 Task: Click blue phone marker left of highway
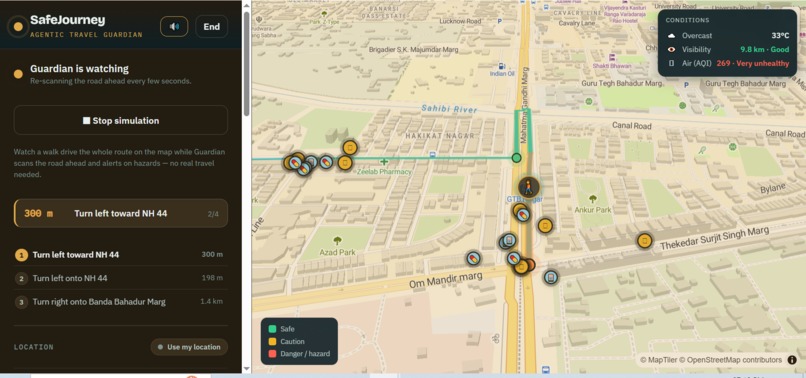point(509,240)
